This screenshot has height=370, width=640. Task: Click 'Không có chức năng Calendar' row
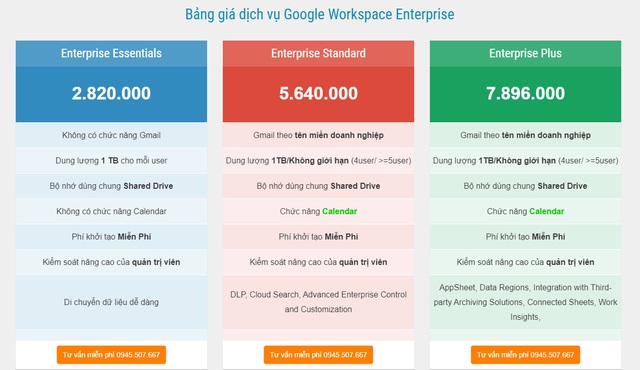click(111, 211)
